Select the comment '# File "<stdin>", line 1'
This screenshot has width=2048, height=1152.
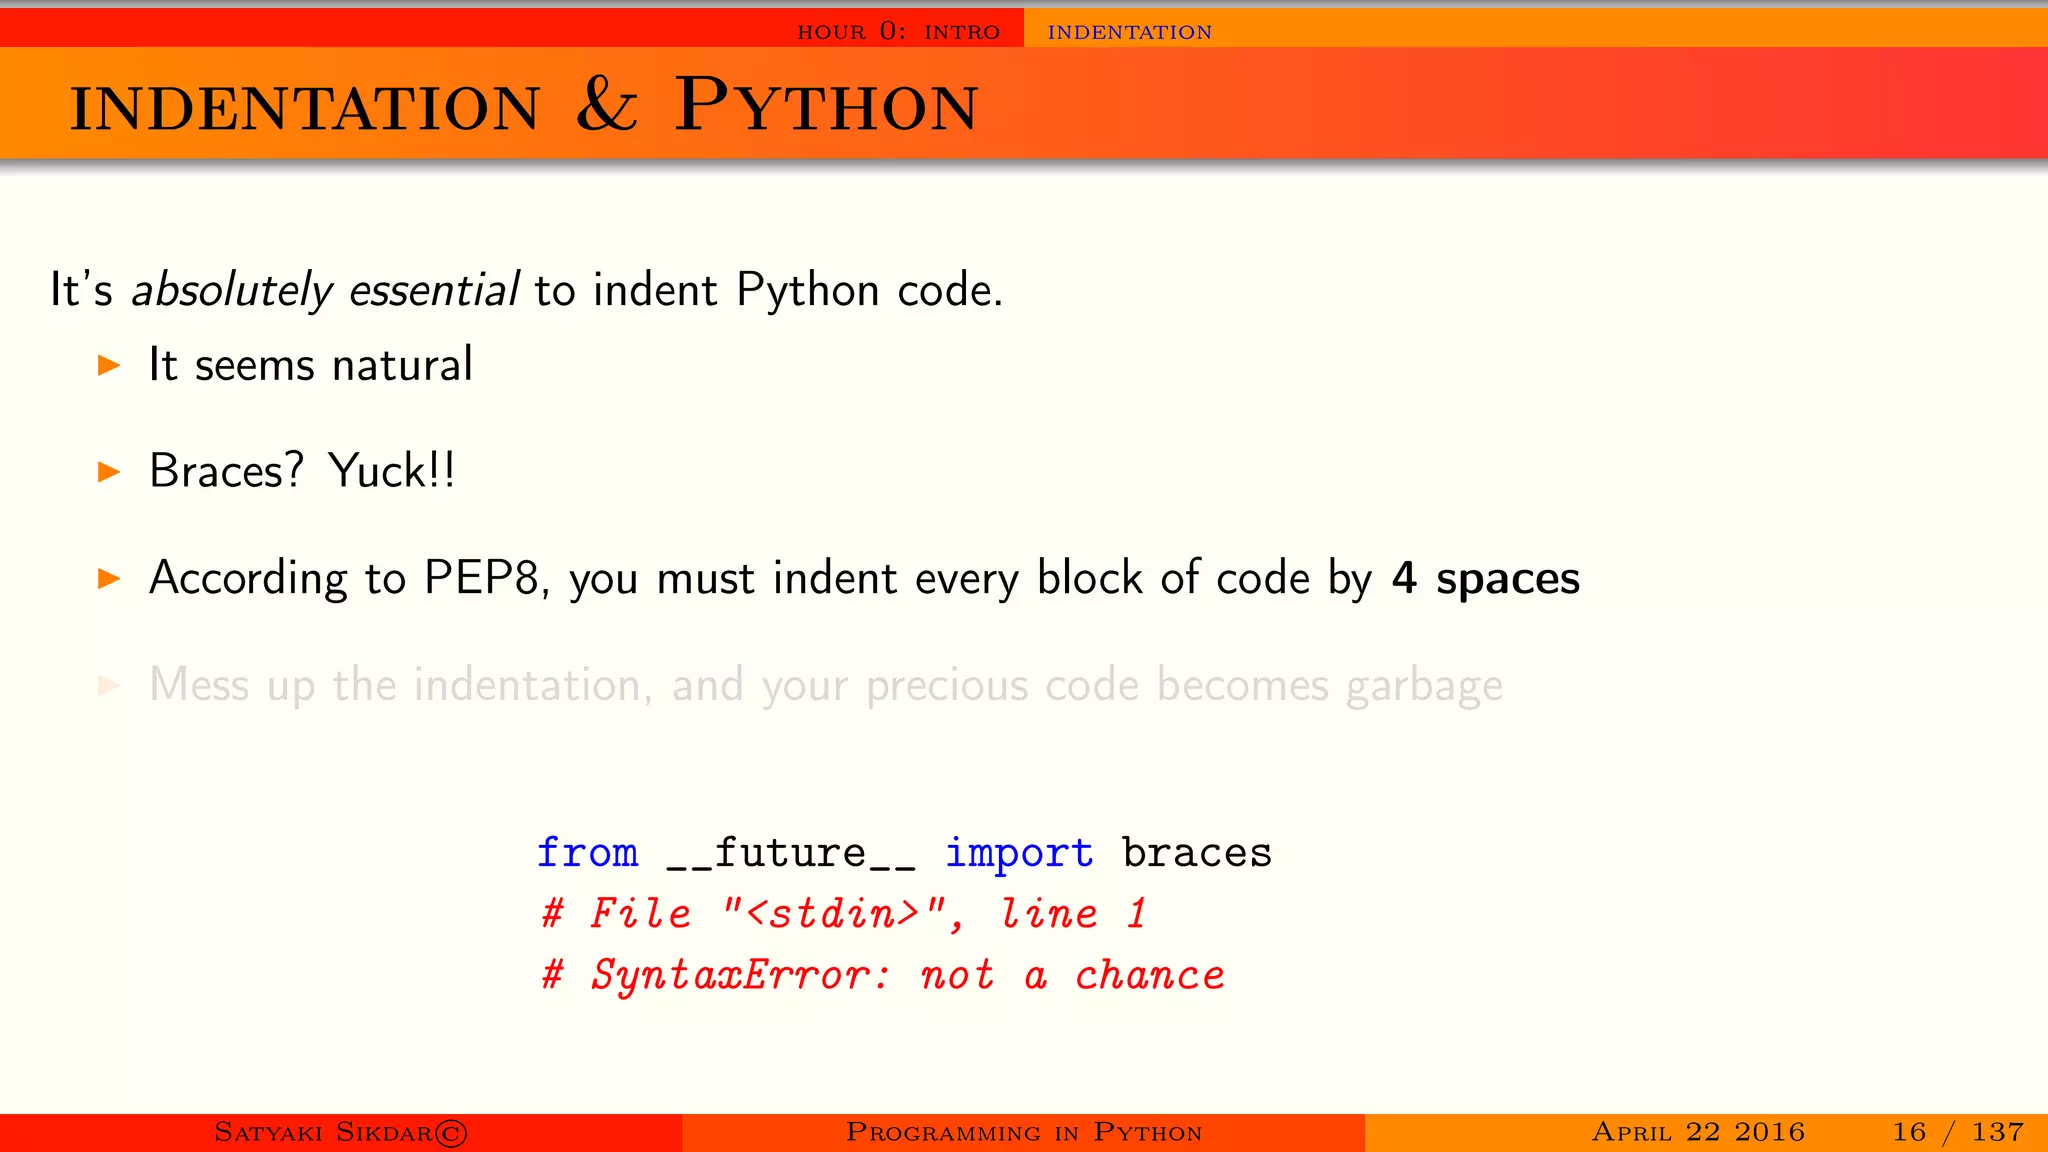pyautogui.click(x=842, y=913)
